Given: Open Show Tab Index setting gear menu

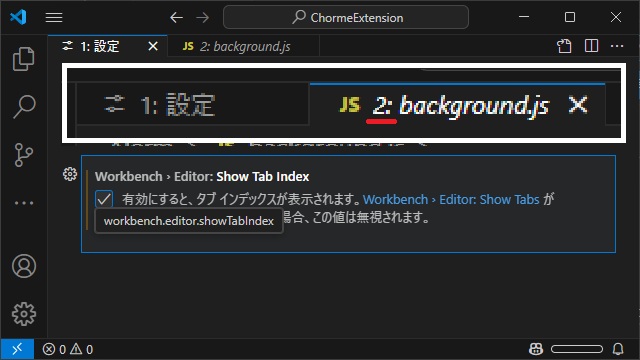Looking at the screenshot, I should click(x=70, y=174).
